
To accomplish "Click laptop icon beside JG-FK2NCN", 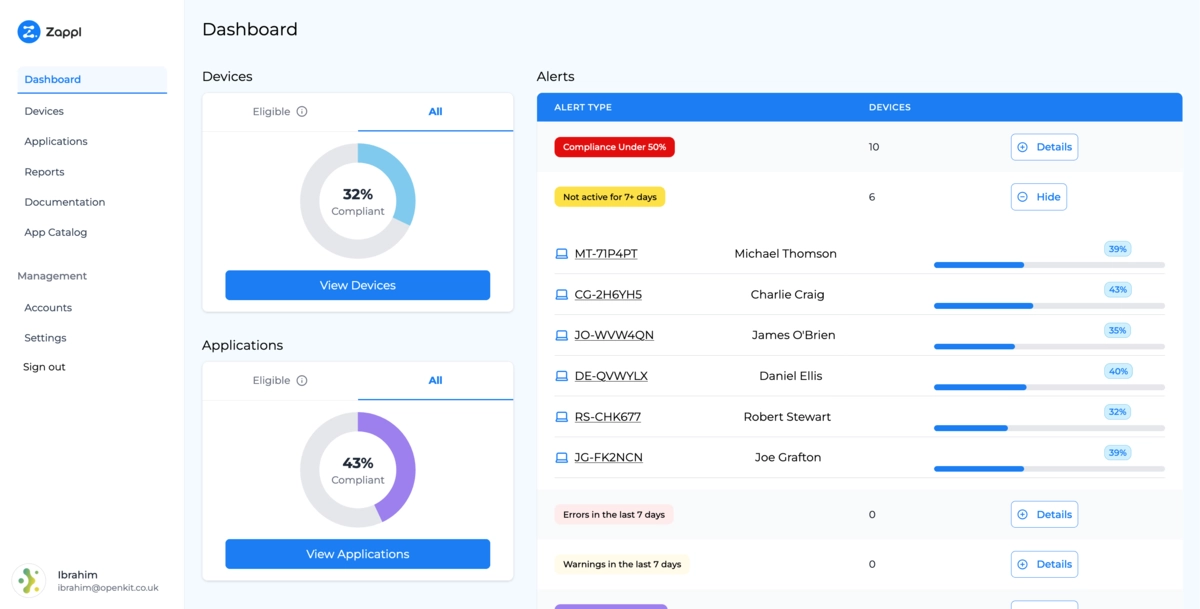I will [x=561, y=458].
